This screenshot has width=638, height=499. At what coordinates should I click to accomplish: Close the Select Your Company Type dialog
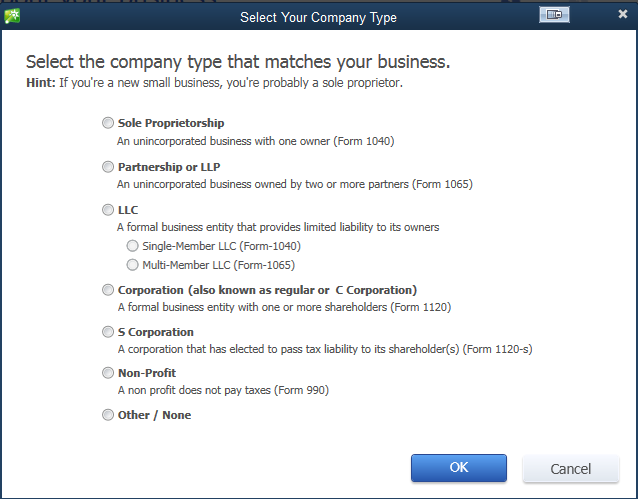(623, 14)
